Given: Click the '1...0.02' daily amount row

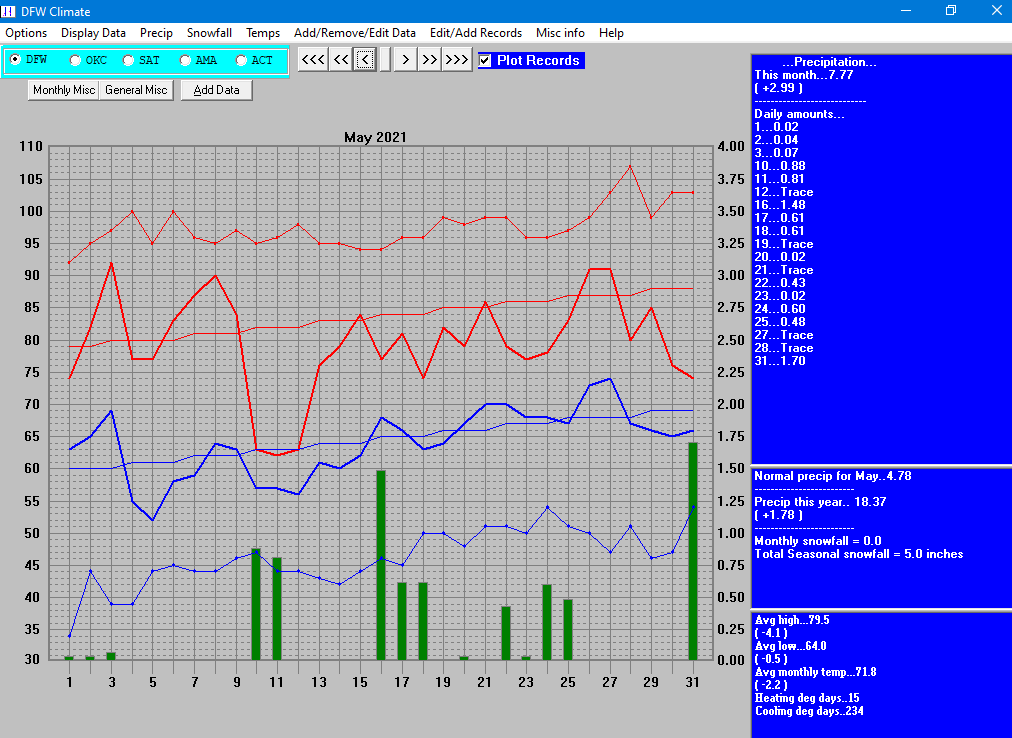Looking at the screenshot, I should [776, 127].
